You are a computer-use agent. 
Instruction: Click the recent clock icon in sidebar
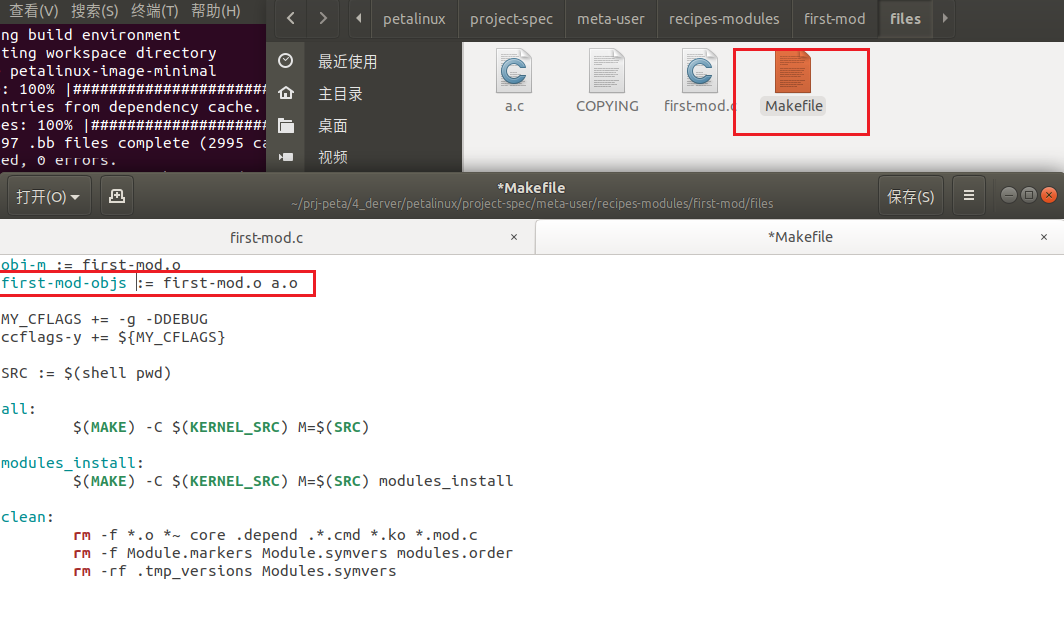[286, 61]
